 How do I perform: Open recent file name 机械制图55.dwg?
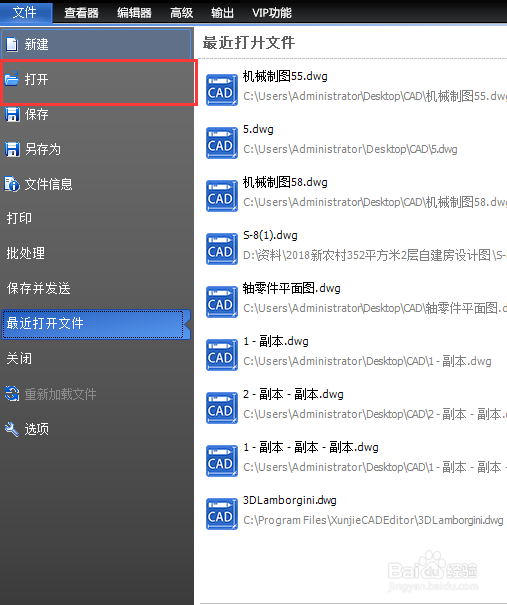point(285,76)
